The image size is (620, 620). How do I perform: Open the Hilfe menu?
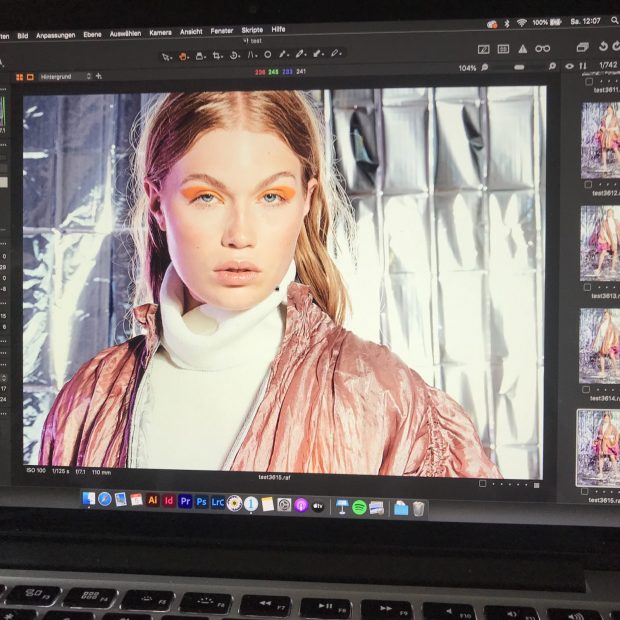pos(278,29)
